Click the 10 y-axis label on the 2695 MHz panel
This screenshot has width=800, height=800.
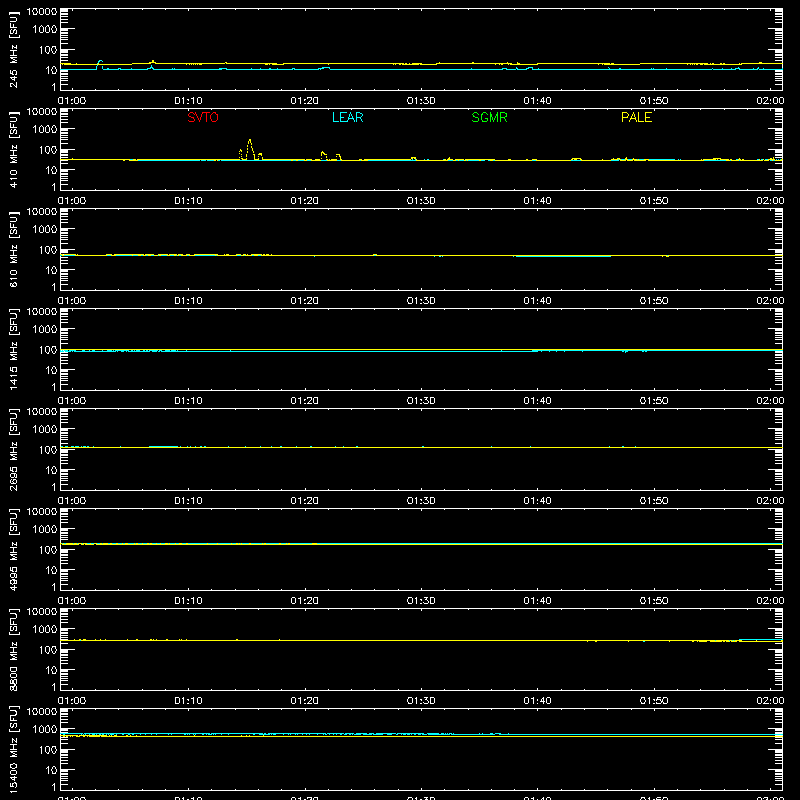point(51,470)
